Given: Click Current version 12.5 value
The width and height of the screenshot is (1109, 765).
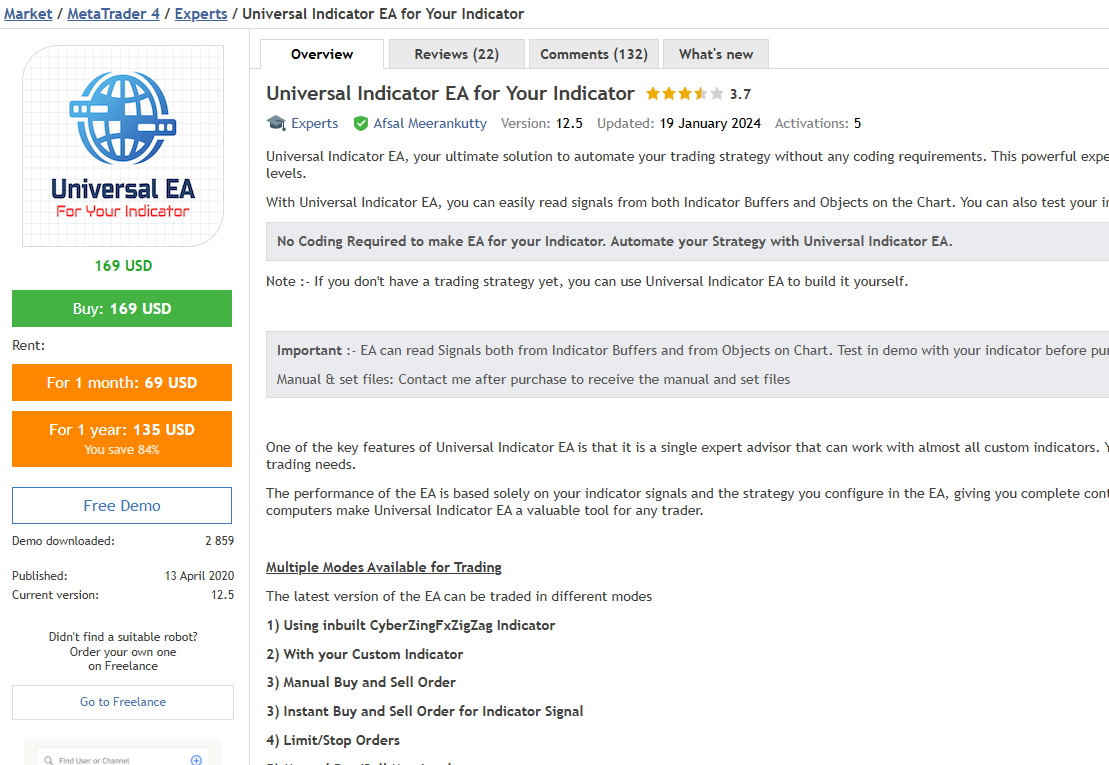Looking at the screenshot, I should pos(222,595).
